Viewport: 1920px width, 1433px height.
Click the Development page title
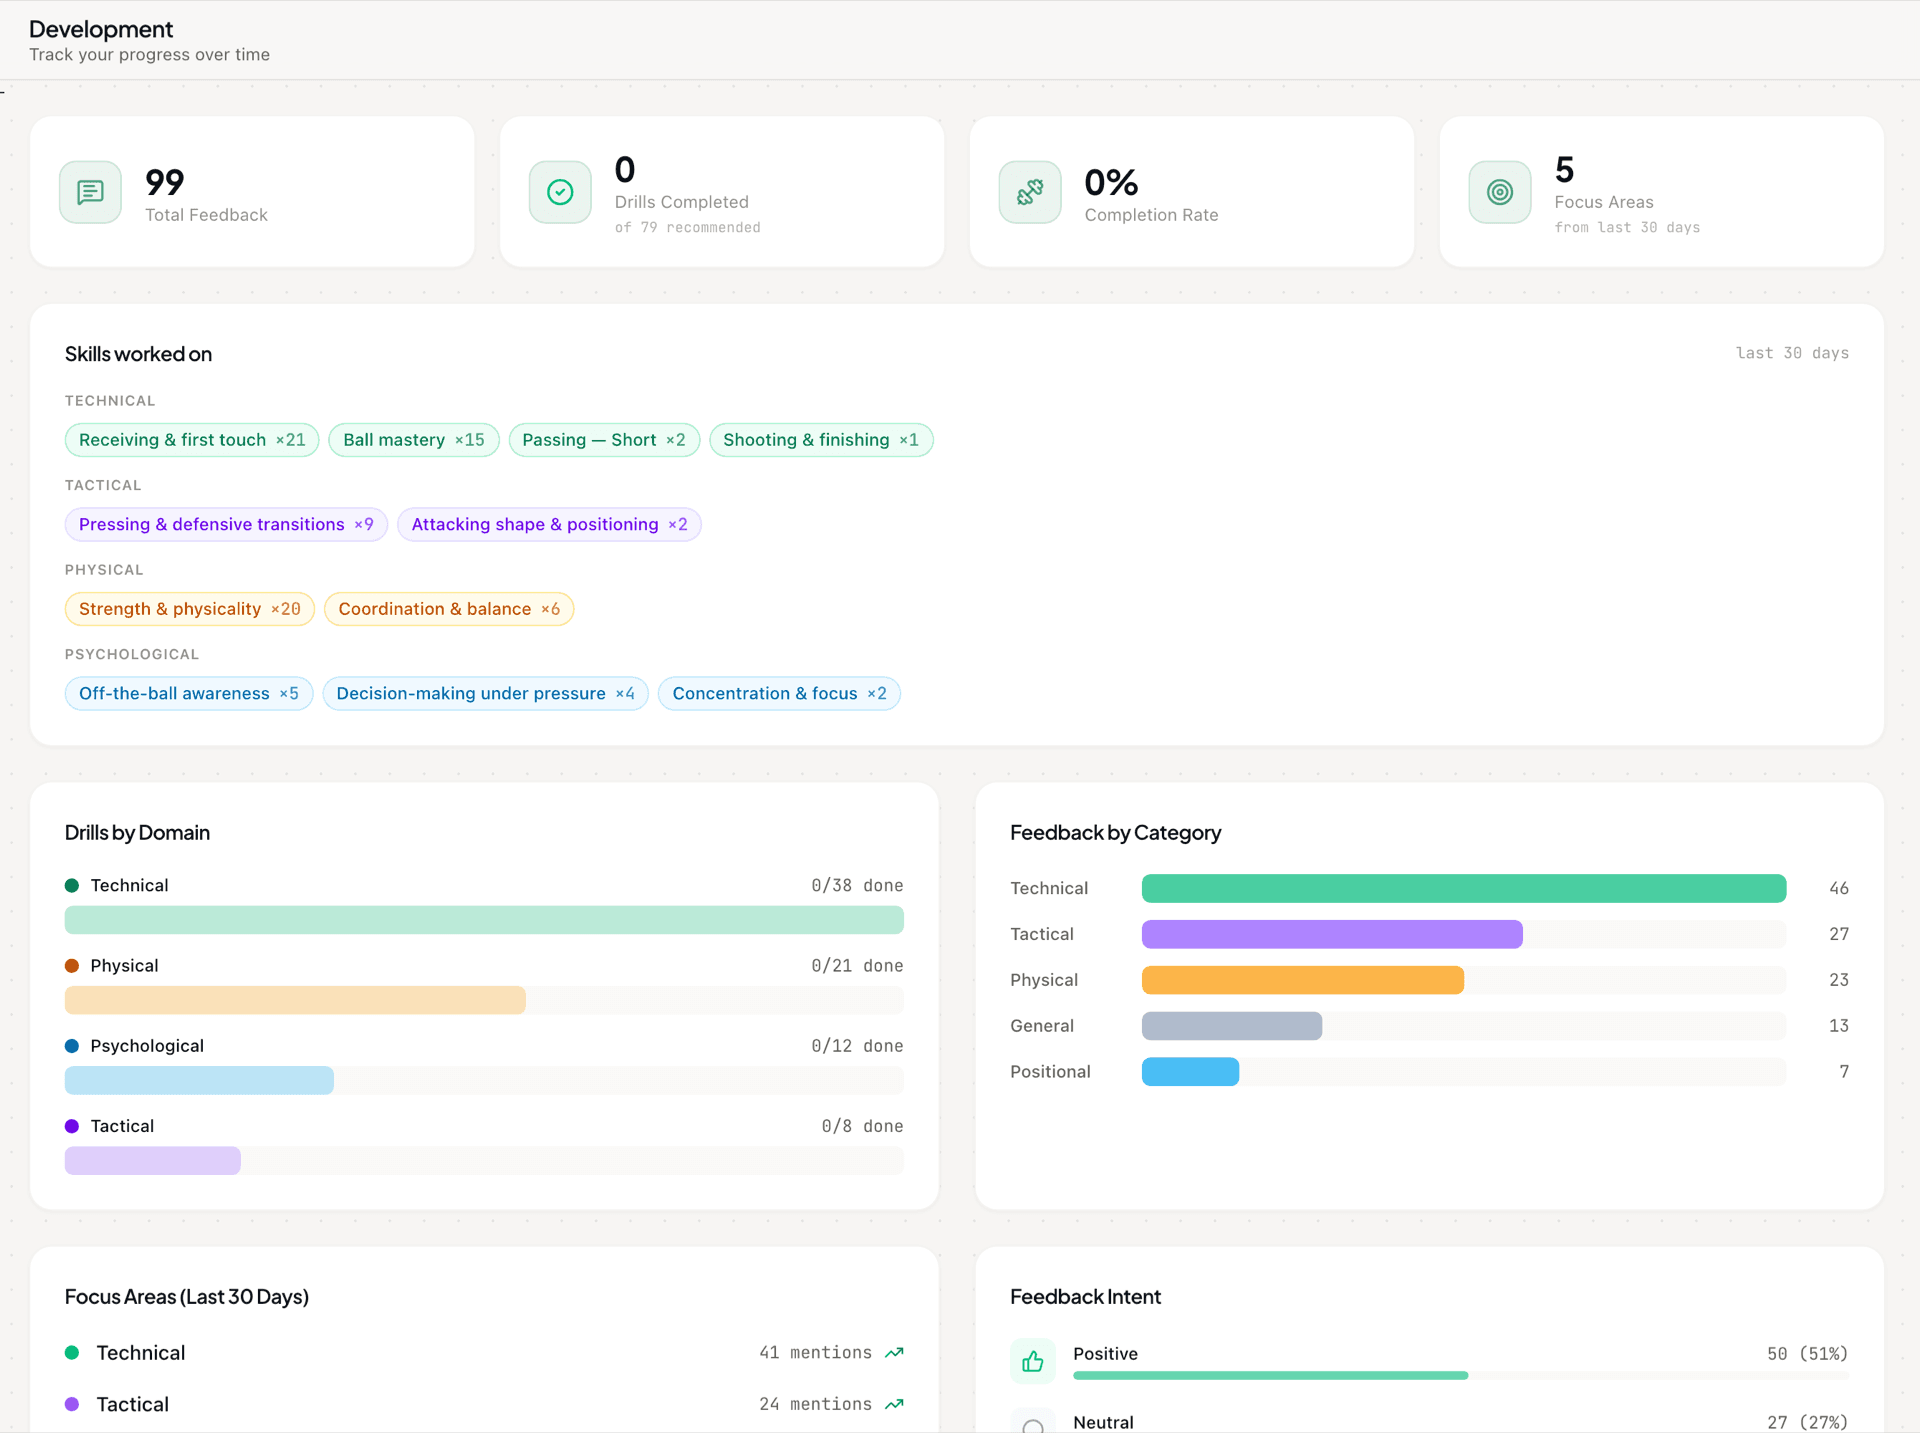click(x=101, y=29)
